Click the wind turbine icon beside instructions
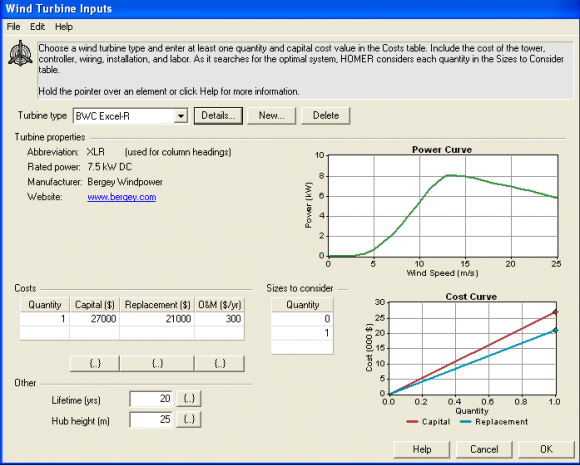Screen dimensions: 580x466 coord(20,54)
